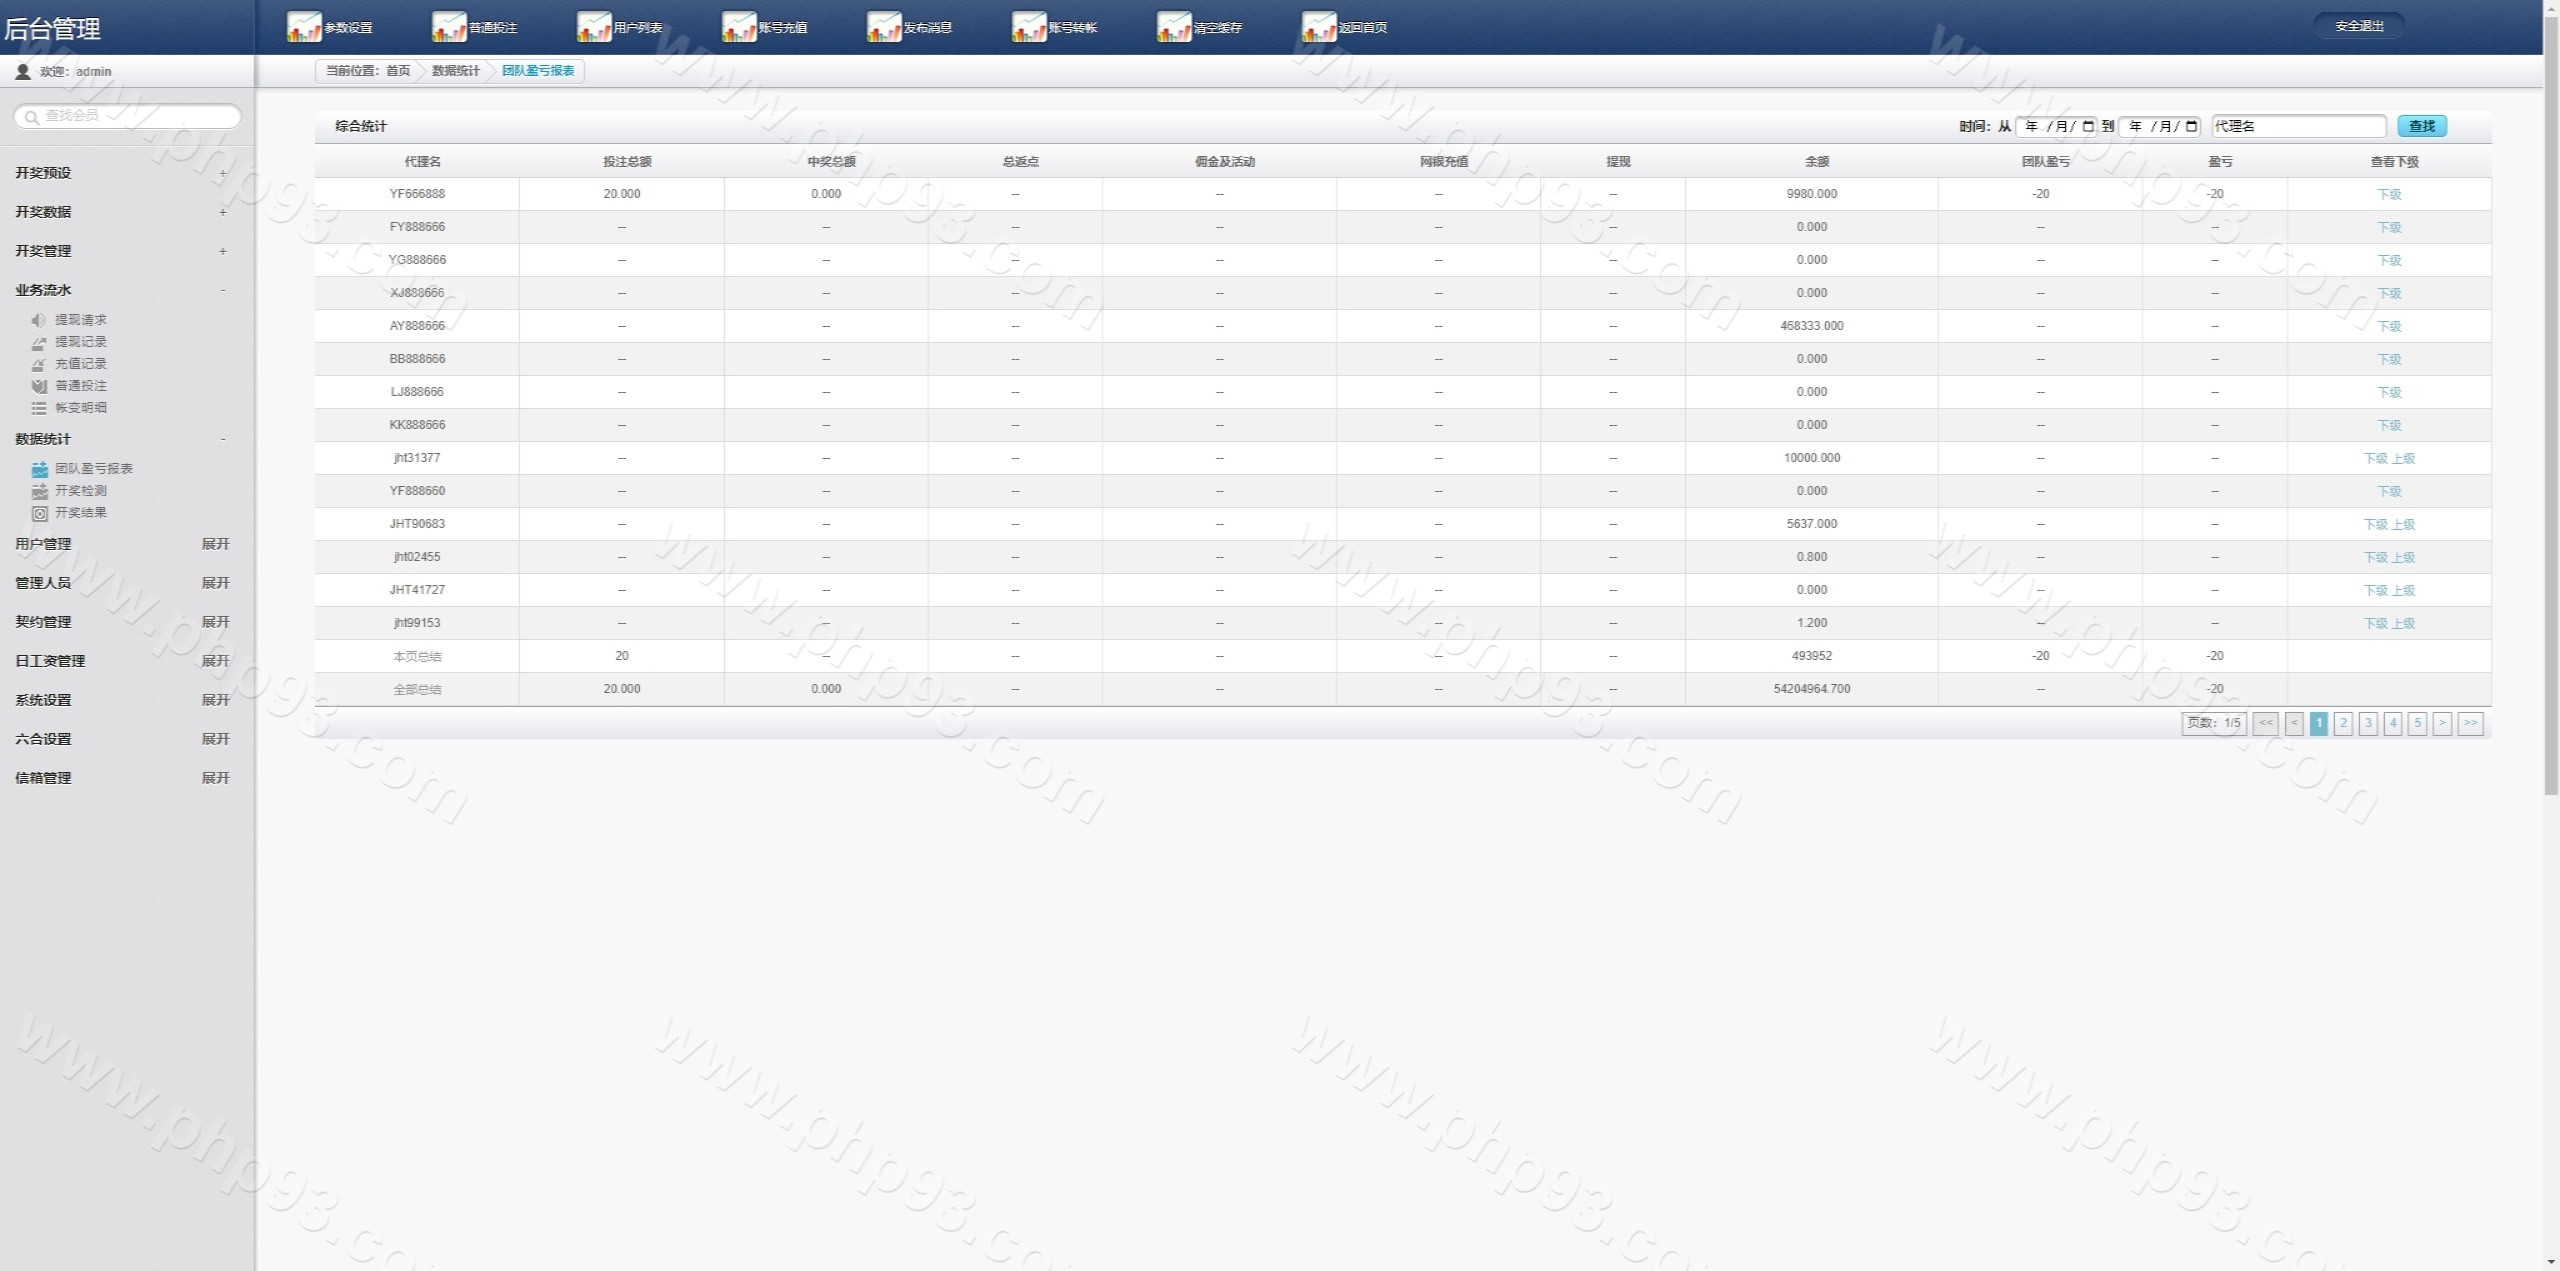Open 账号充值 via its toolbar icon
Screen dimensions: 2560x1271
pyautogui.click(x=738, y=27)
